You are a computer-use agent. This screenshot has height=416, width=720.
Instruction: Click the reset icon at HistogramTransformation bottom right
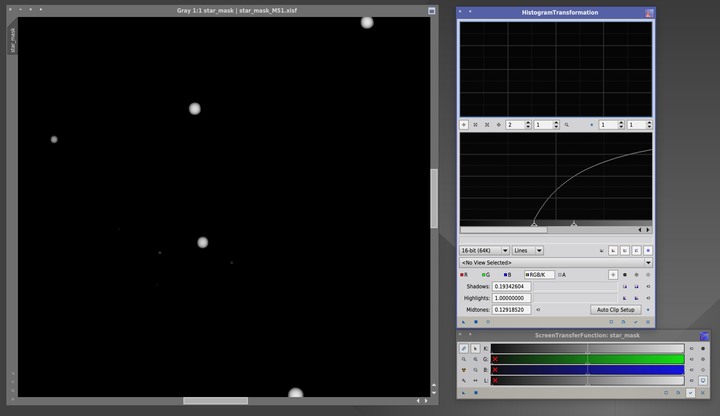(x=647, y=322)
